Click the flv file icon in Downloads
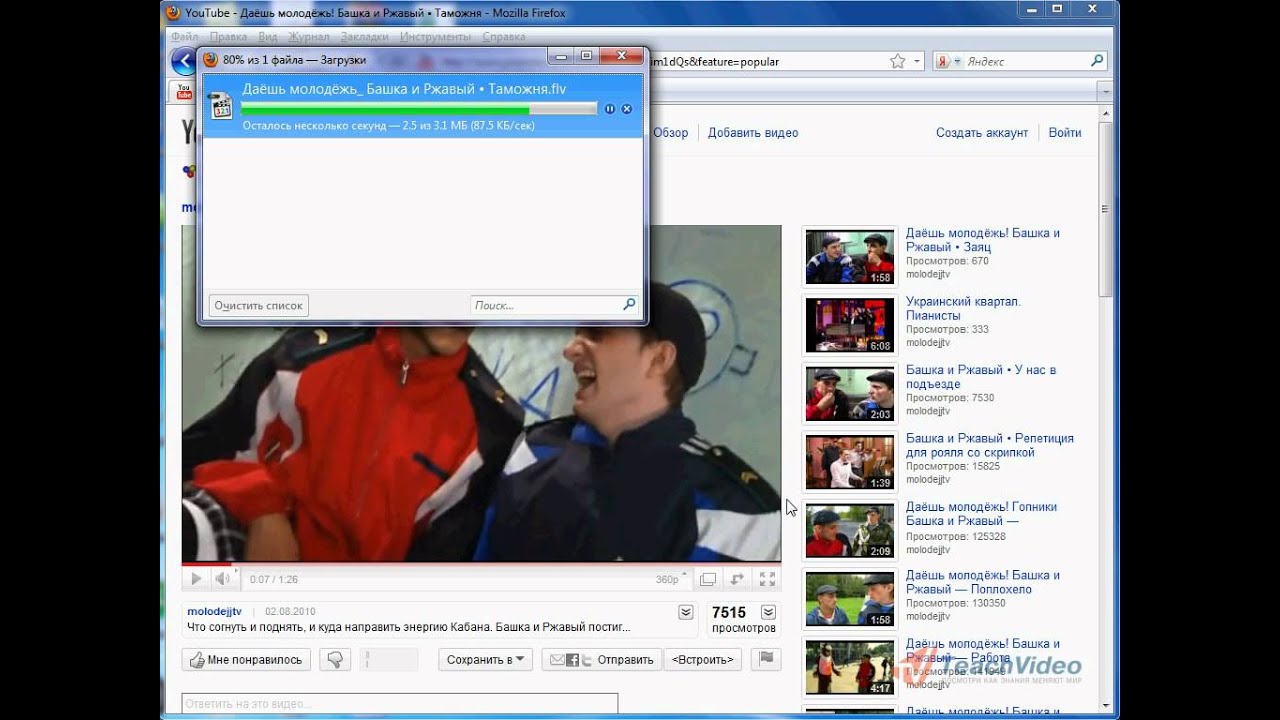Image resolution: width=1280 pixels, height=720 pixels. point(221,106)
